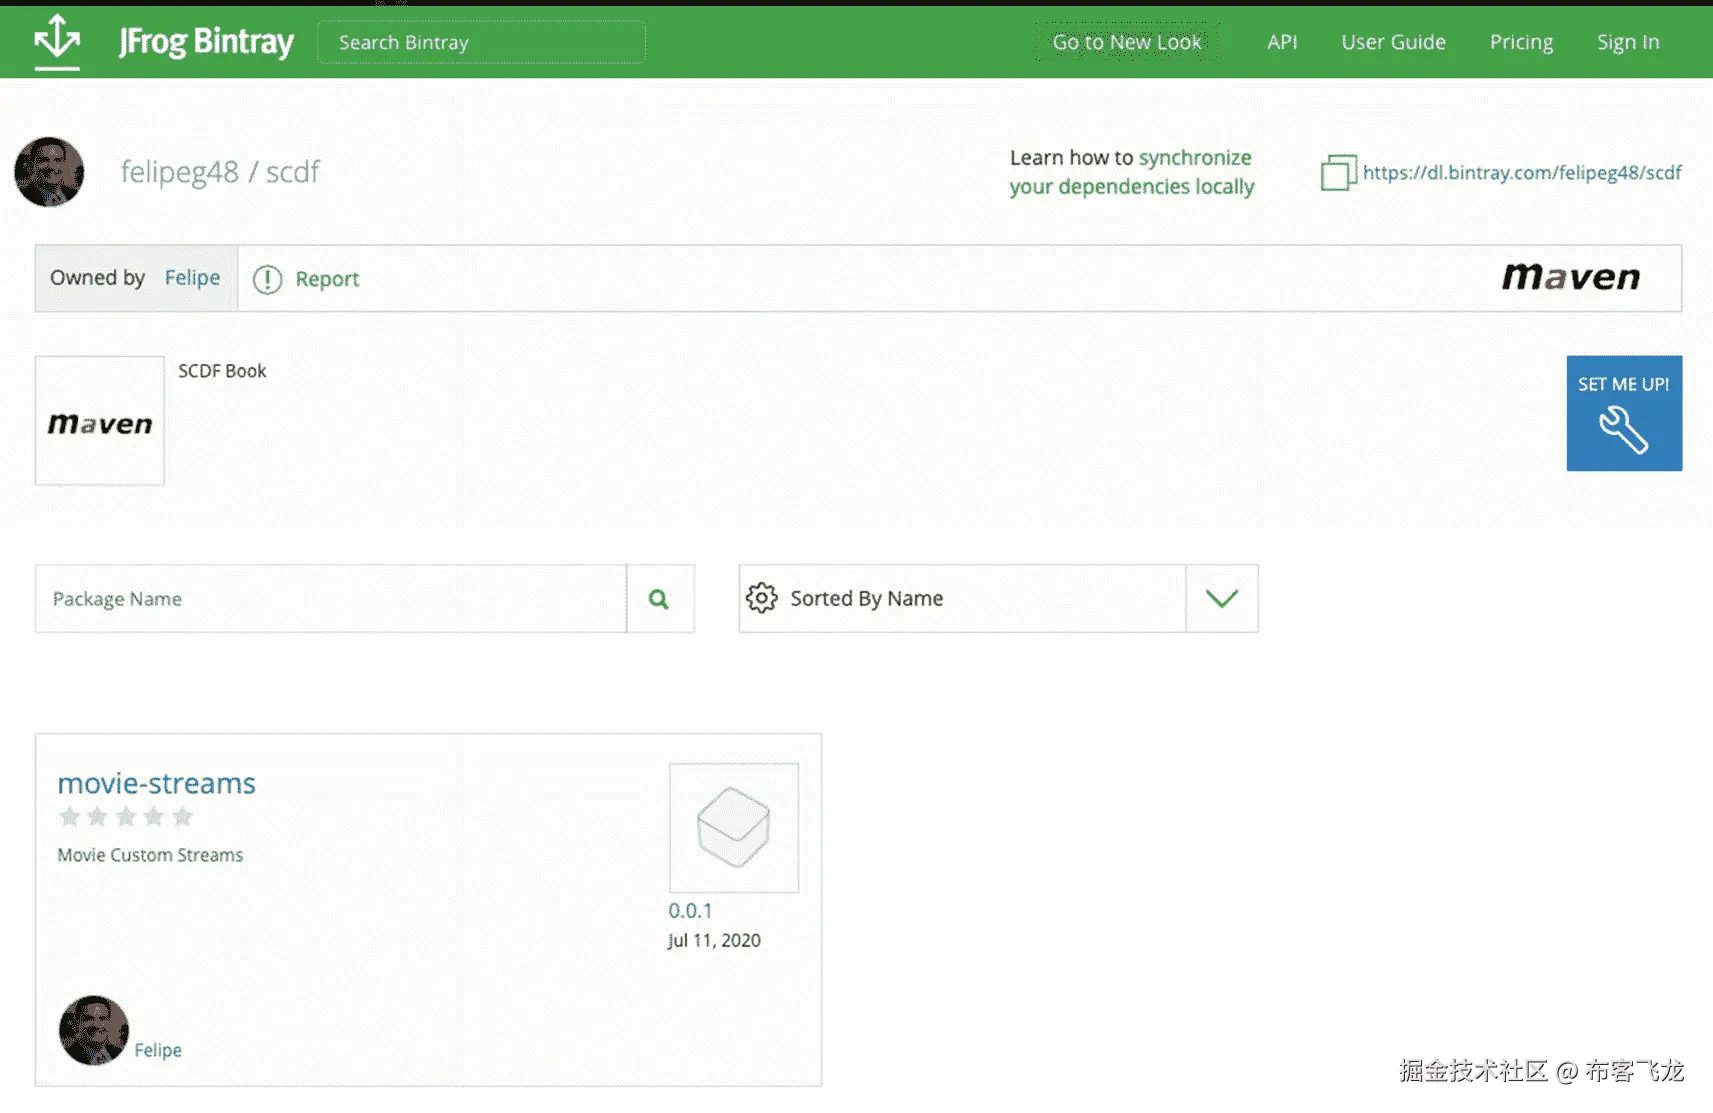Open version 0.0.1 of movie-streams
The height and width of the screenshot is (1113, 1713).
pyautogui.click(x=690, y=911)
